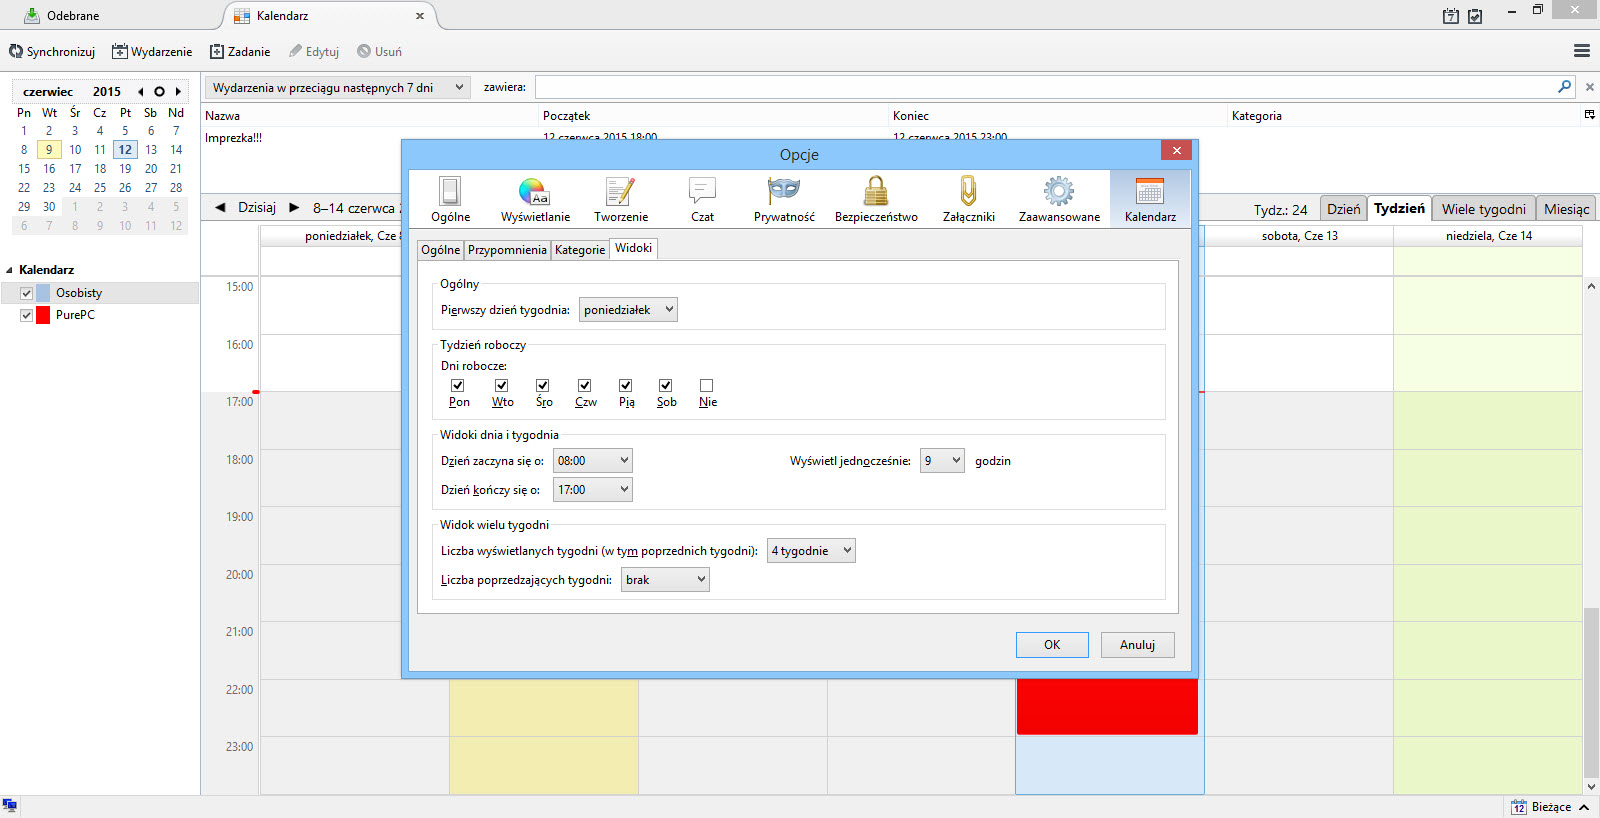Uncheck the Sob working day checkbox

(x=665, y=386)
